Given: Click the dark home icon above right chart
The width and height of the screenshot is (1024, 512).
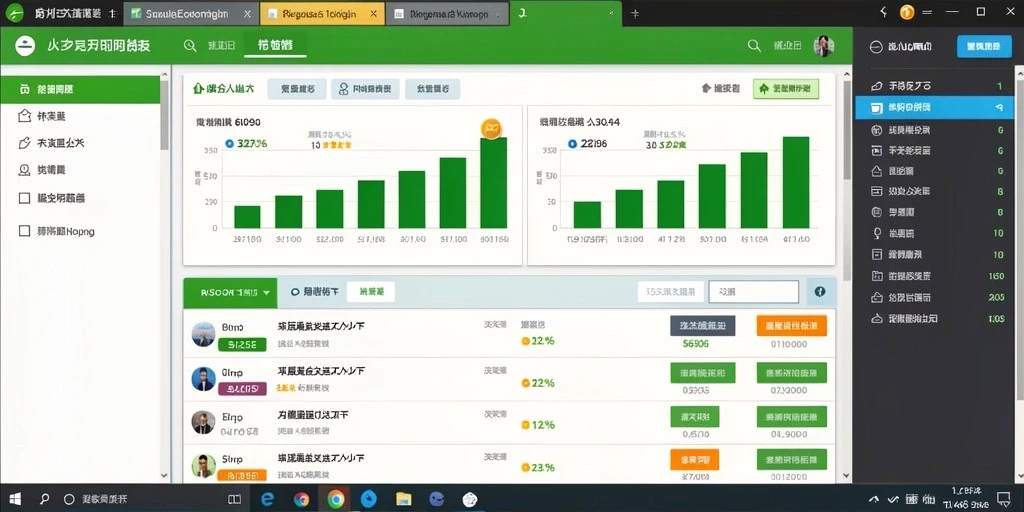Looking at the screenshot, I should click(x=706, y=88).
